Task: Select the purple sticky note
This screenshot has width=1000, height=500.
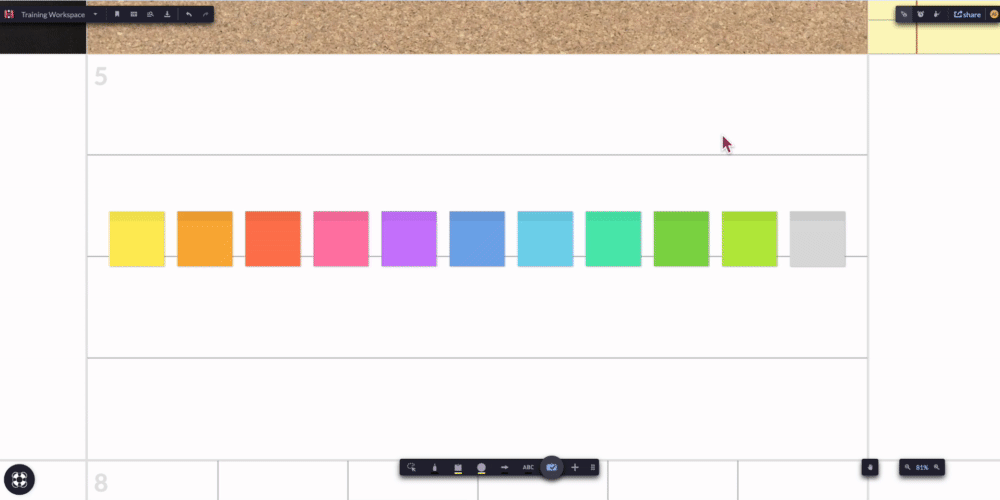Action: 409,239
